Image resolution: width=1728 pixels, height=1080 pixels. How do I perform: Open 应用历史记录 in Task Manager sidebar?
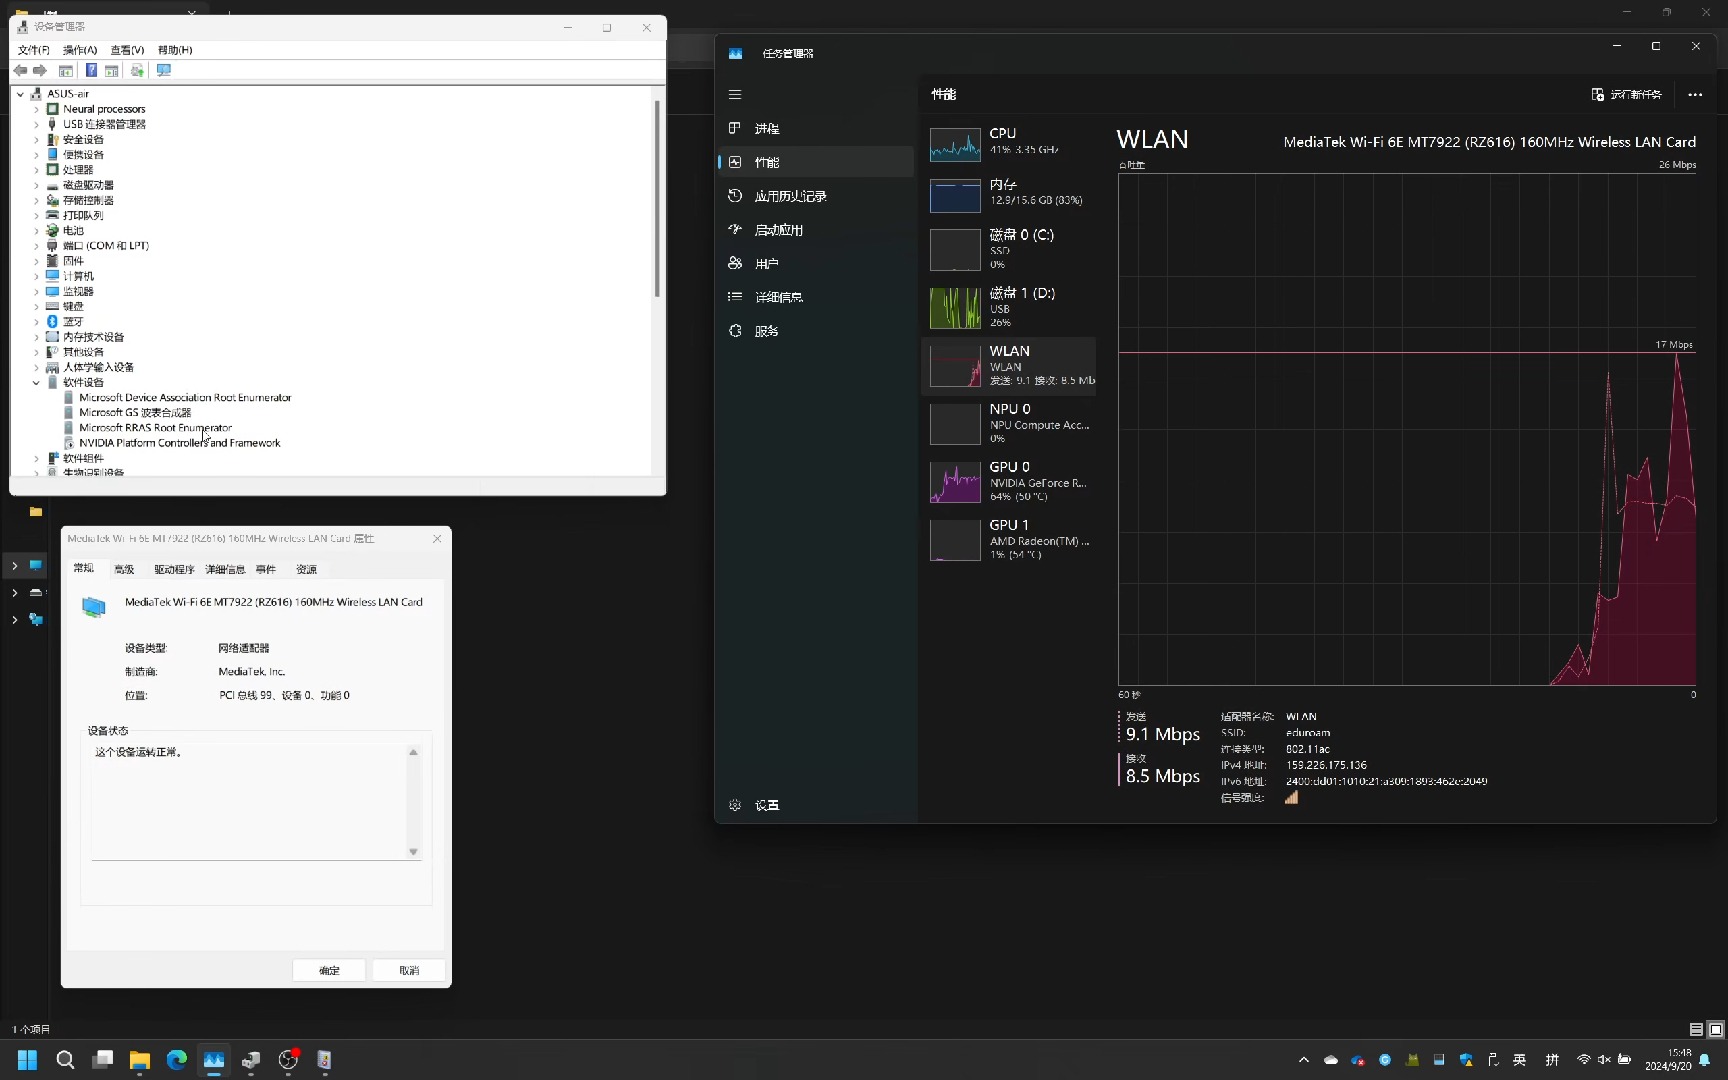(816, 196)
